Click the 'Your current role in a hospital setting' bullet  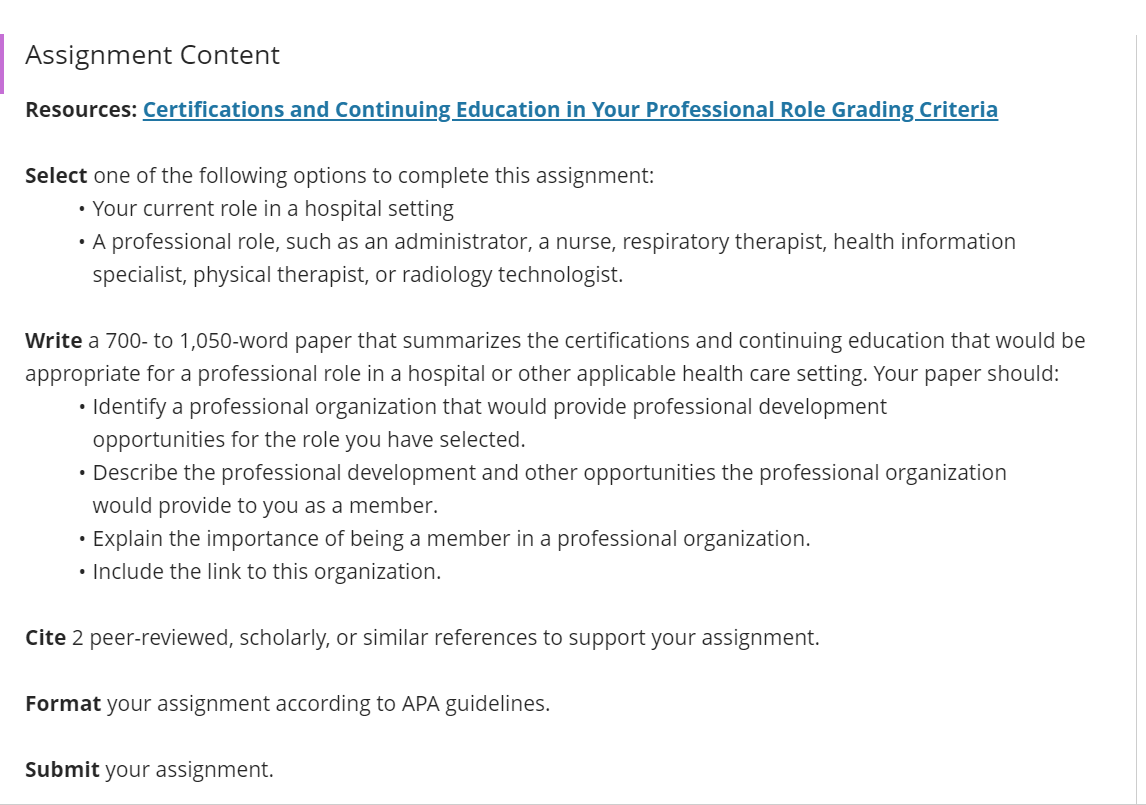click(x=273, y=209)
